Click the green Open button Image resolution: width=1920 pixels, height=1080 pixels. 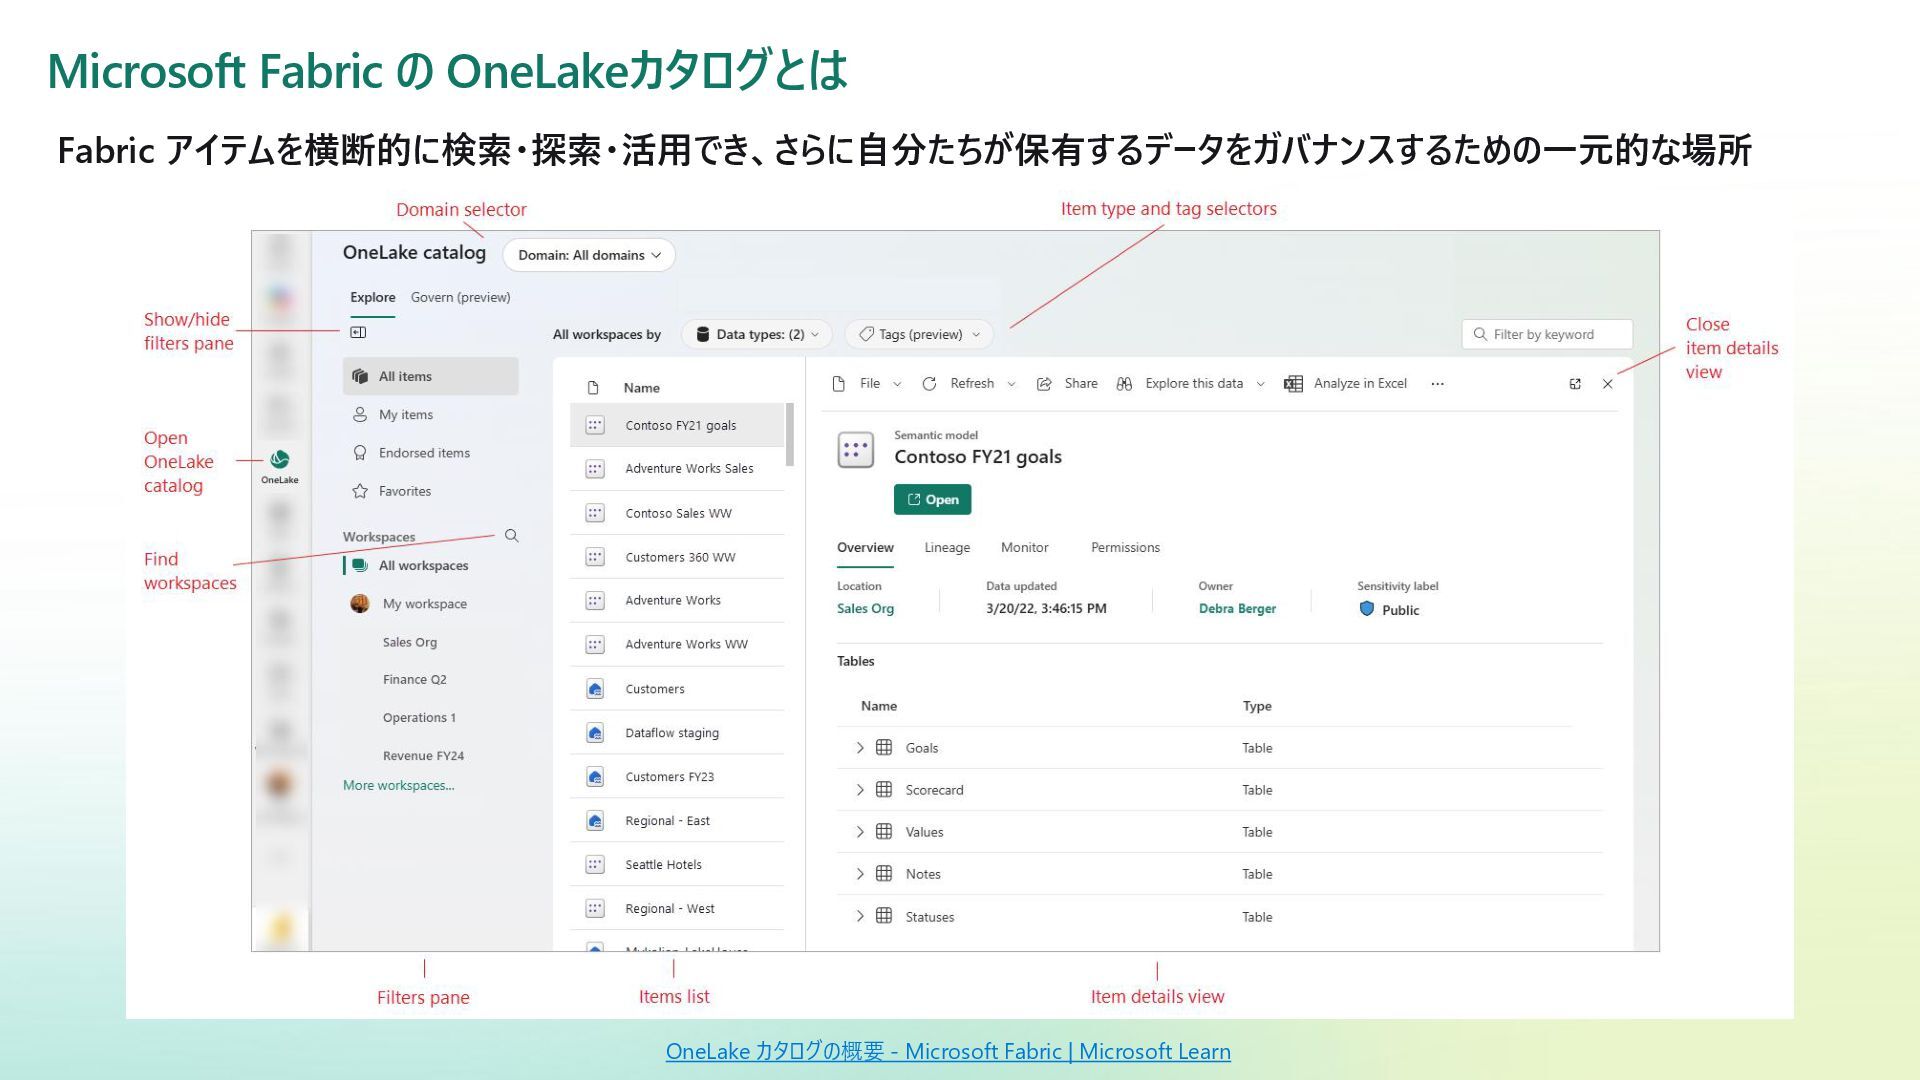pyautogui.click(x=932, y=499)
